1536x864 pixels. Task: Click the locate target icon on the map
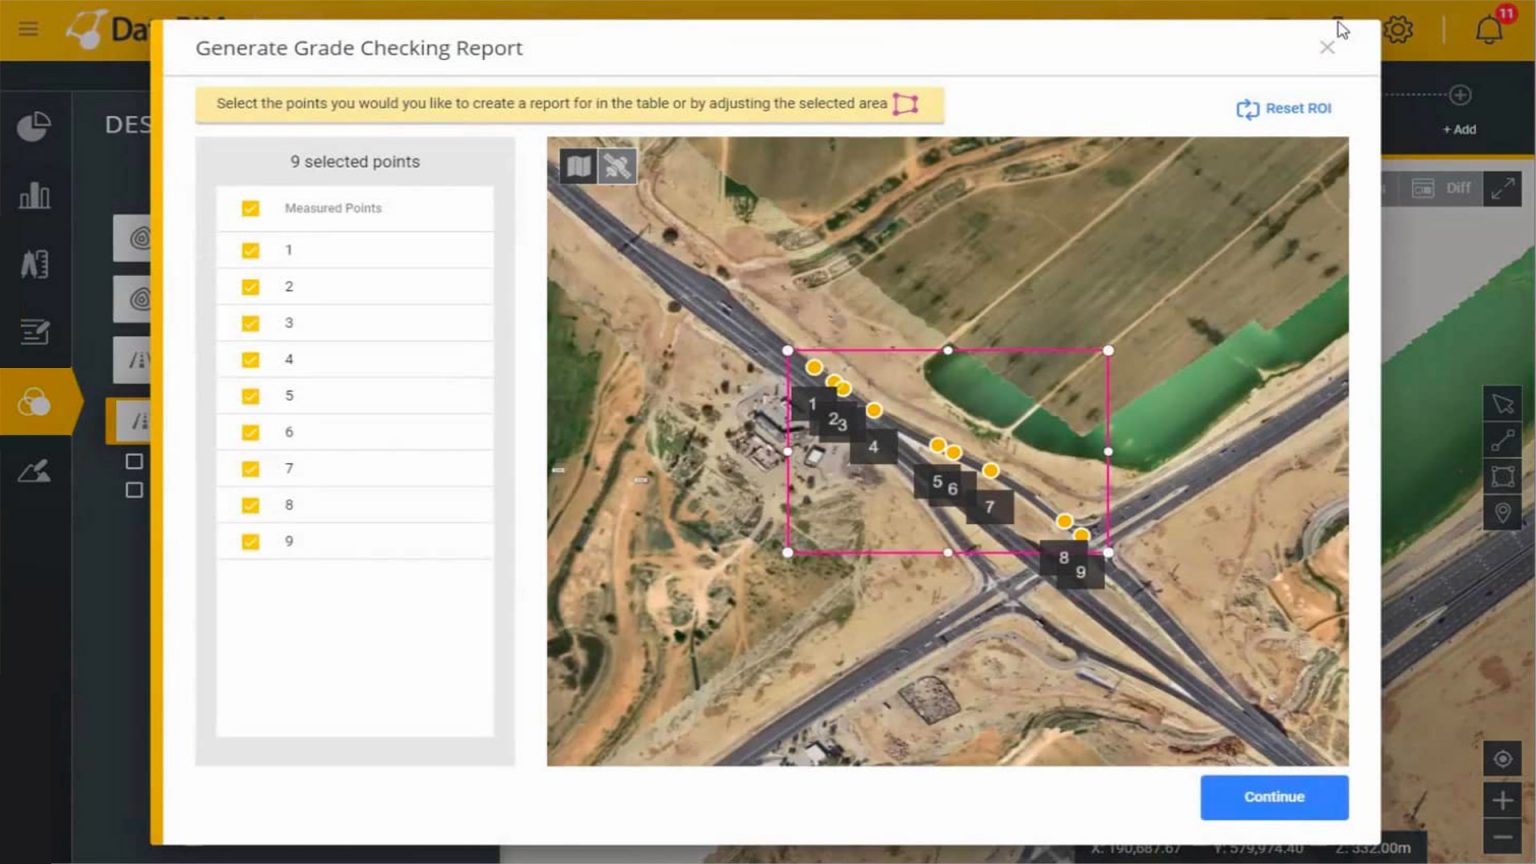tap(1502, 759)
